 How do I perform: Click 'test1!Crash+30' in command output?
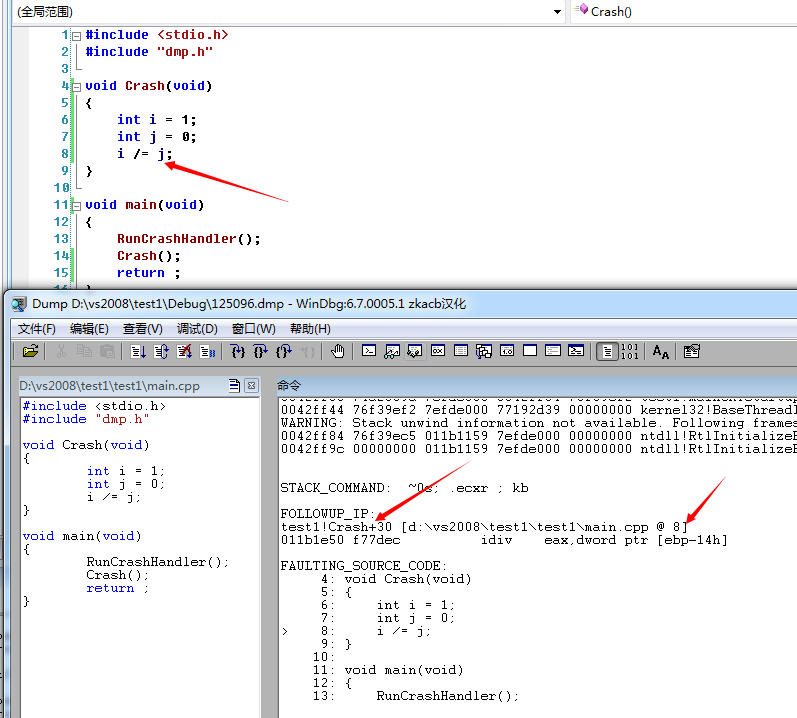[x=336, y=527]
